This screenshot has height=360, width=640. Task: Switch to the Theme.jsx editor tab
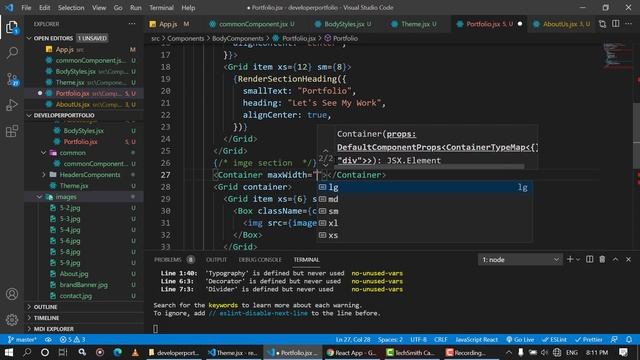point(414,24)
